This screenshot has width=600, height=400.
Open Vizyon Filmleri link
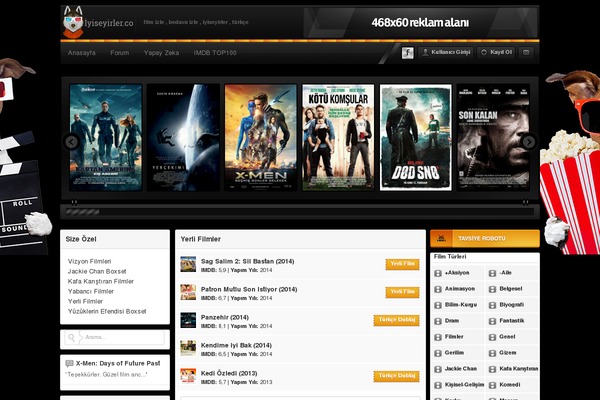click(90, 261)
